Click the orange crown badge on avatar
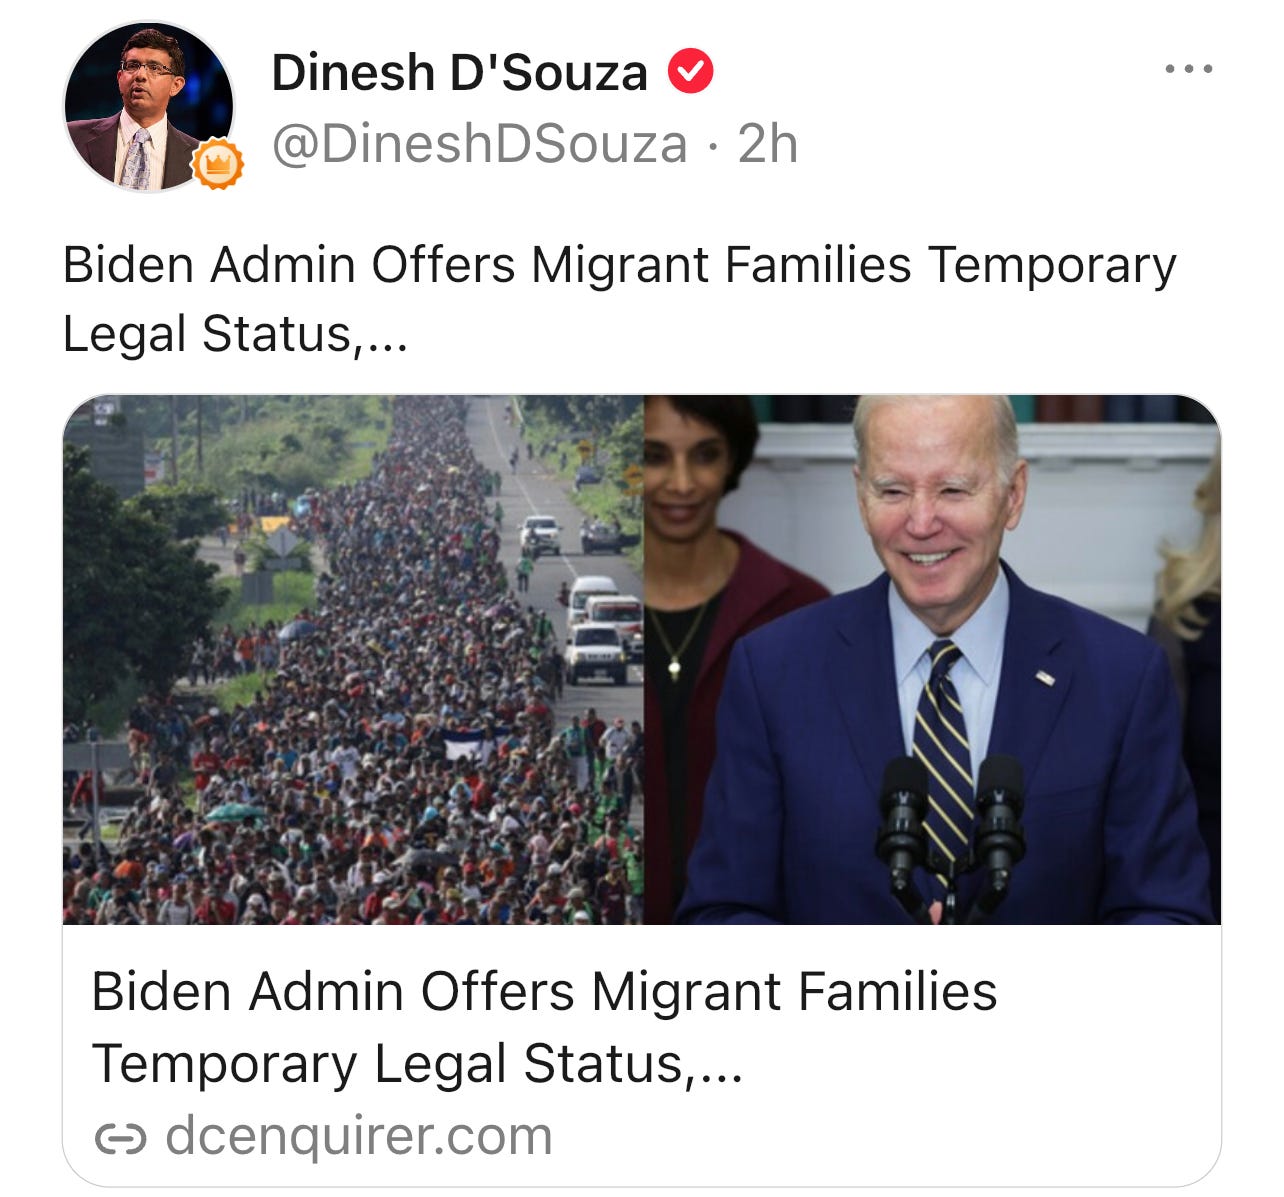 pos(217,164)
